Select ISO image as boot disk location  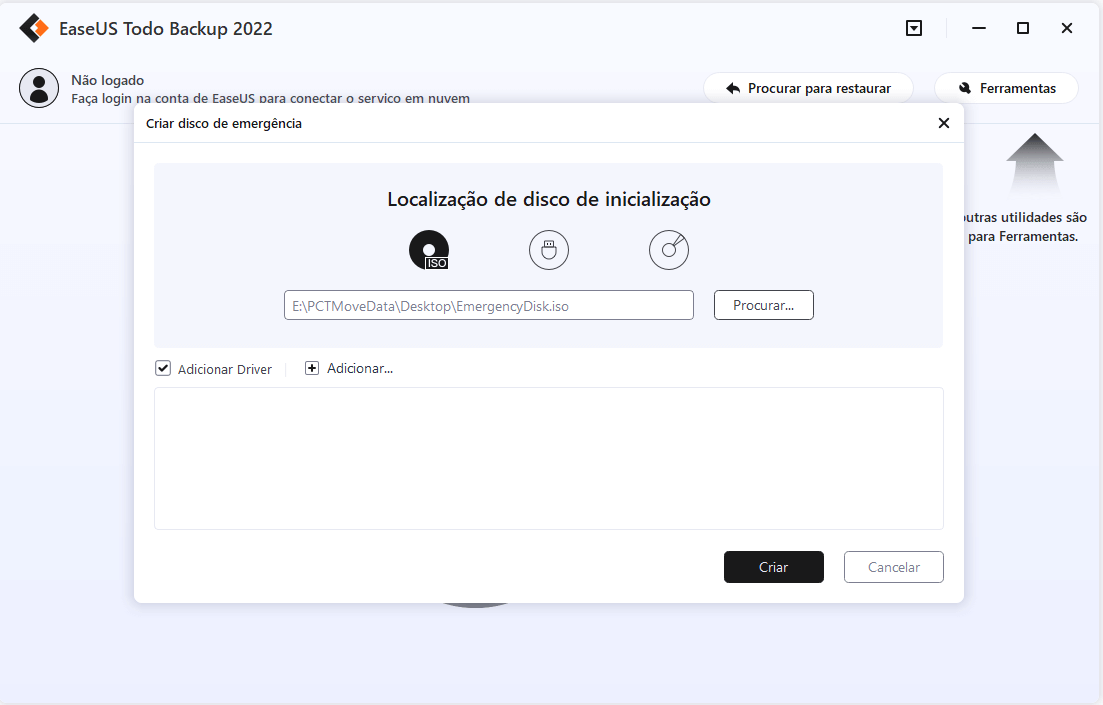tap(429, 250)
